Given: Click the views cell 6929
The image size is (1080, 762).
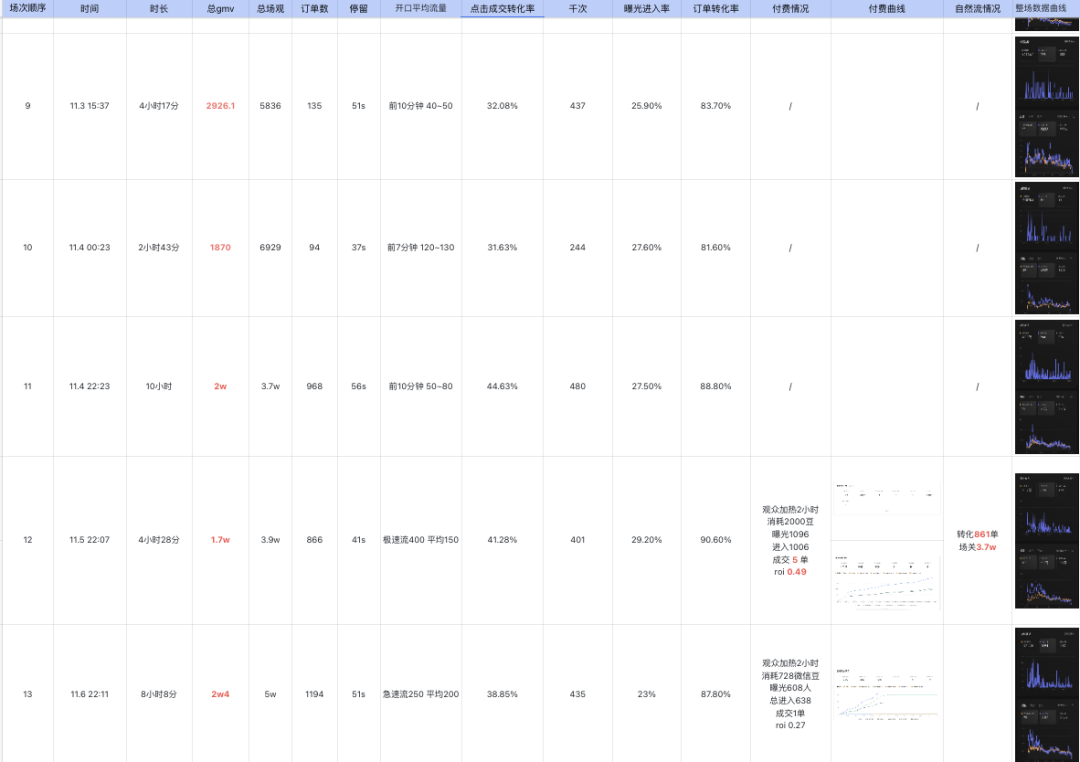Looking at the screenshot, I should click(x=270, y=247).
